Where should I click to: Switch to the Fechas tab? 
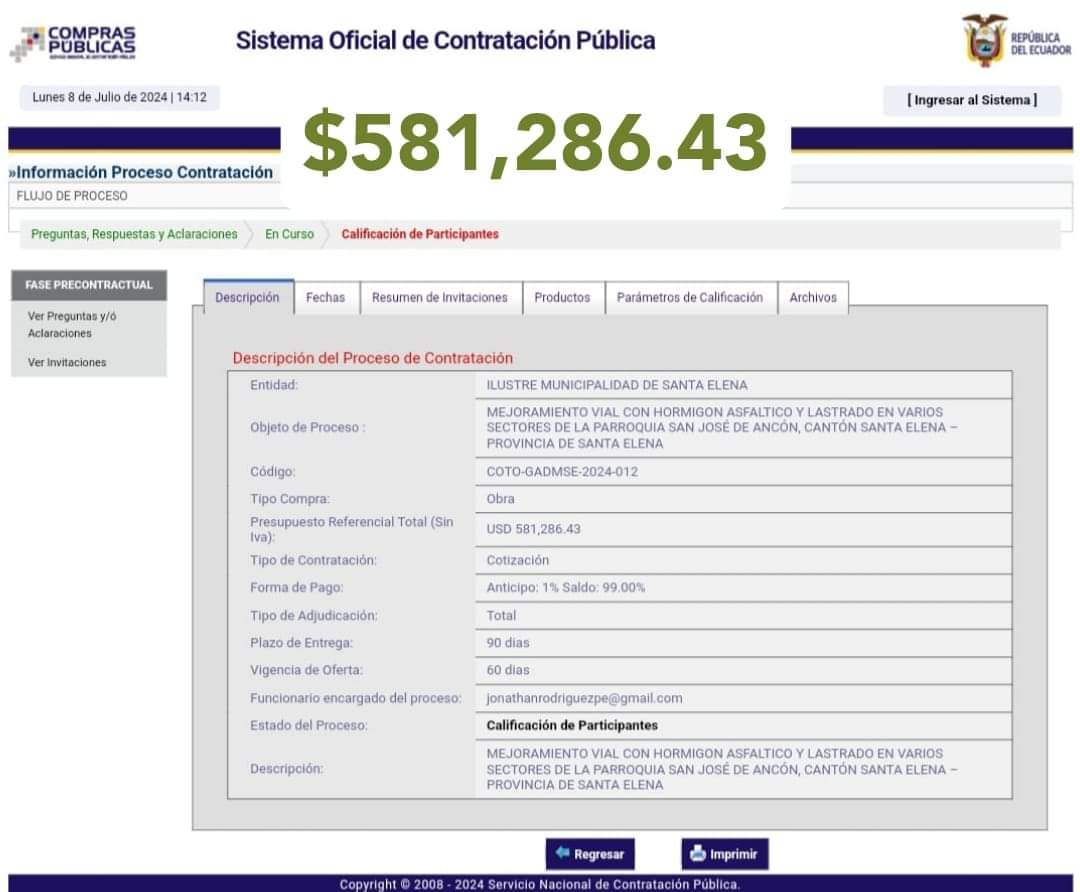[x=325, y=298]
